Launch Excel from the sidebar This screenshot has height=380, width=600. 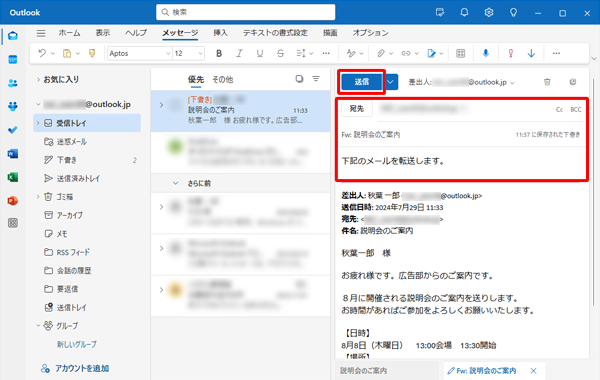tap(13, 177)
